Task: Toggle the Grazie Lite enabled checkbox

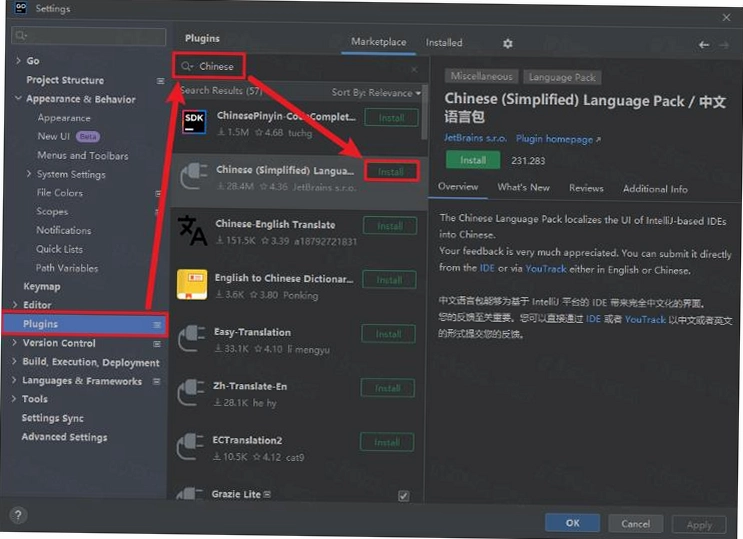Action: pyautogui.click(x=404, y=496)
